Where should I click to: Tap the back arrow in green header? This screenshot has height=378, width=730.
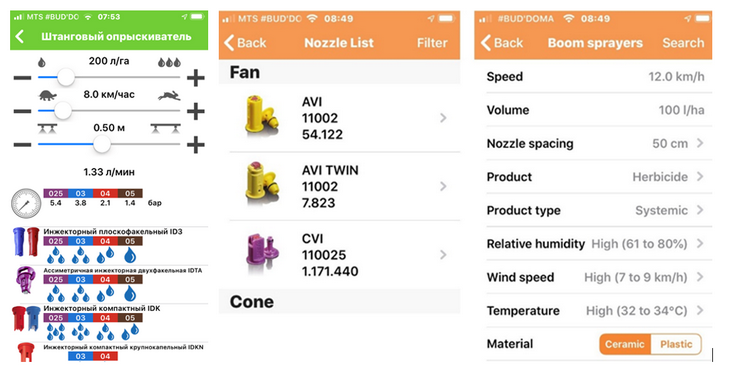coord(20,36)
